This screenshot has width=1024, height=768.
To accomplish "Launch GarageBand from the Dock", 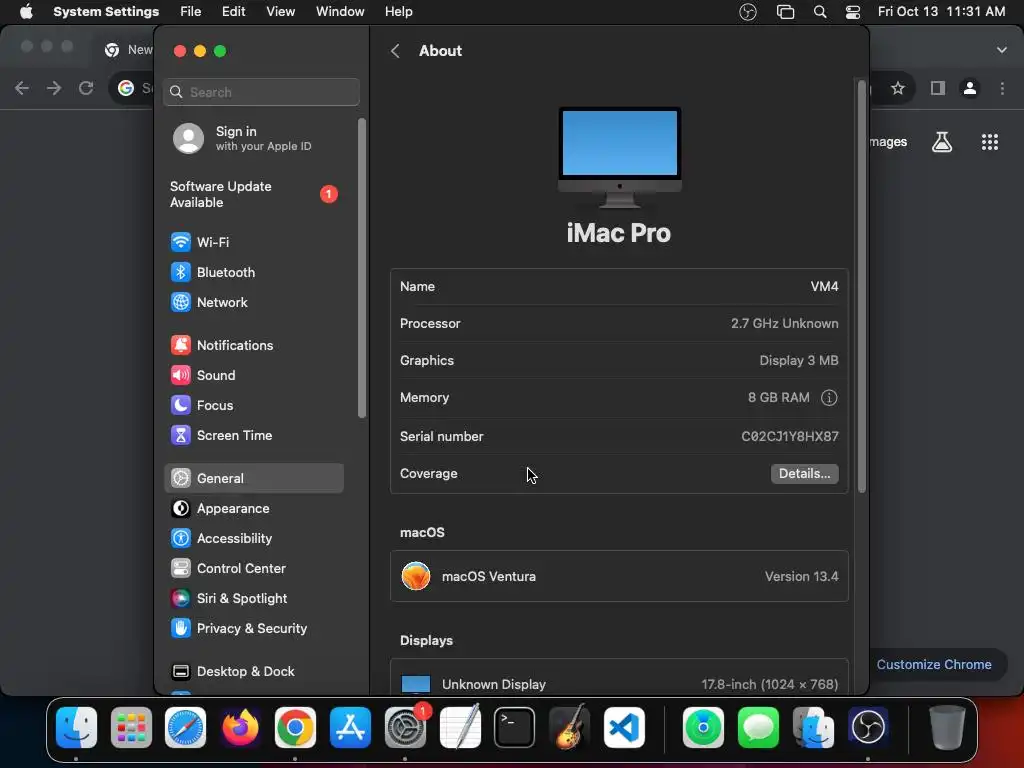I will pyautogui.click(x=569, y=728).
